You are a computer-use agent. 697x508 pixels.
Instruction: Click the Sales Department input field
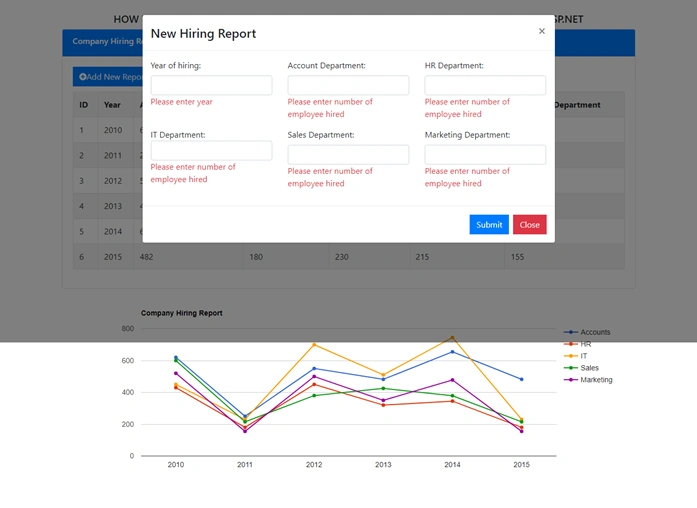point(348,155)
